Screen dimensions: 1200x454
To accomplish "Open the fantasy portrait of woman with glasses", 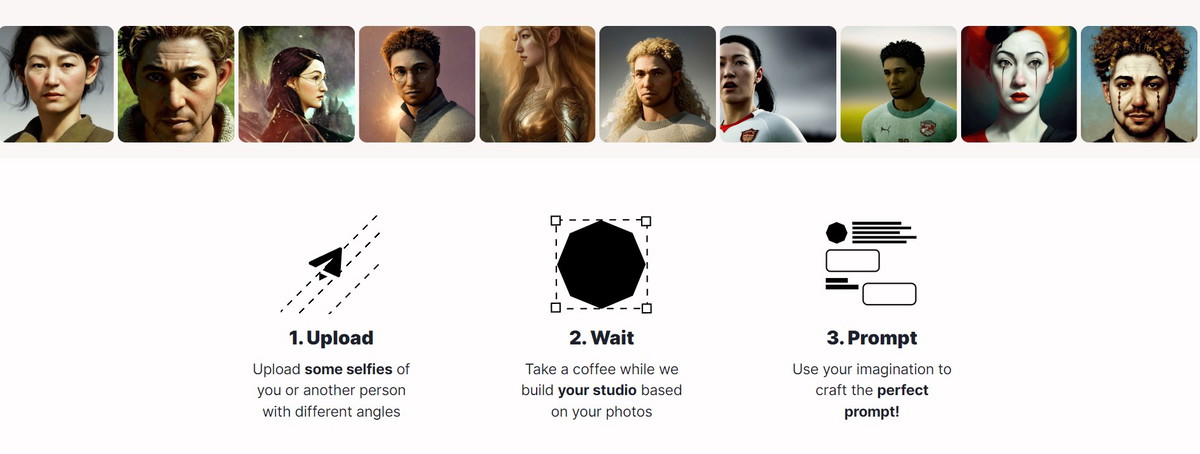I will pyautogui.click(x=297, y=84).
